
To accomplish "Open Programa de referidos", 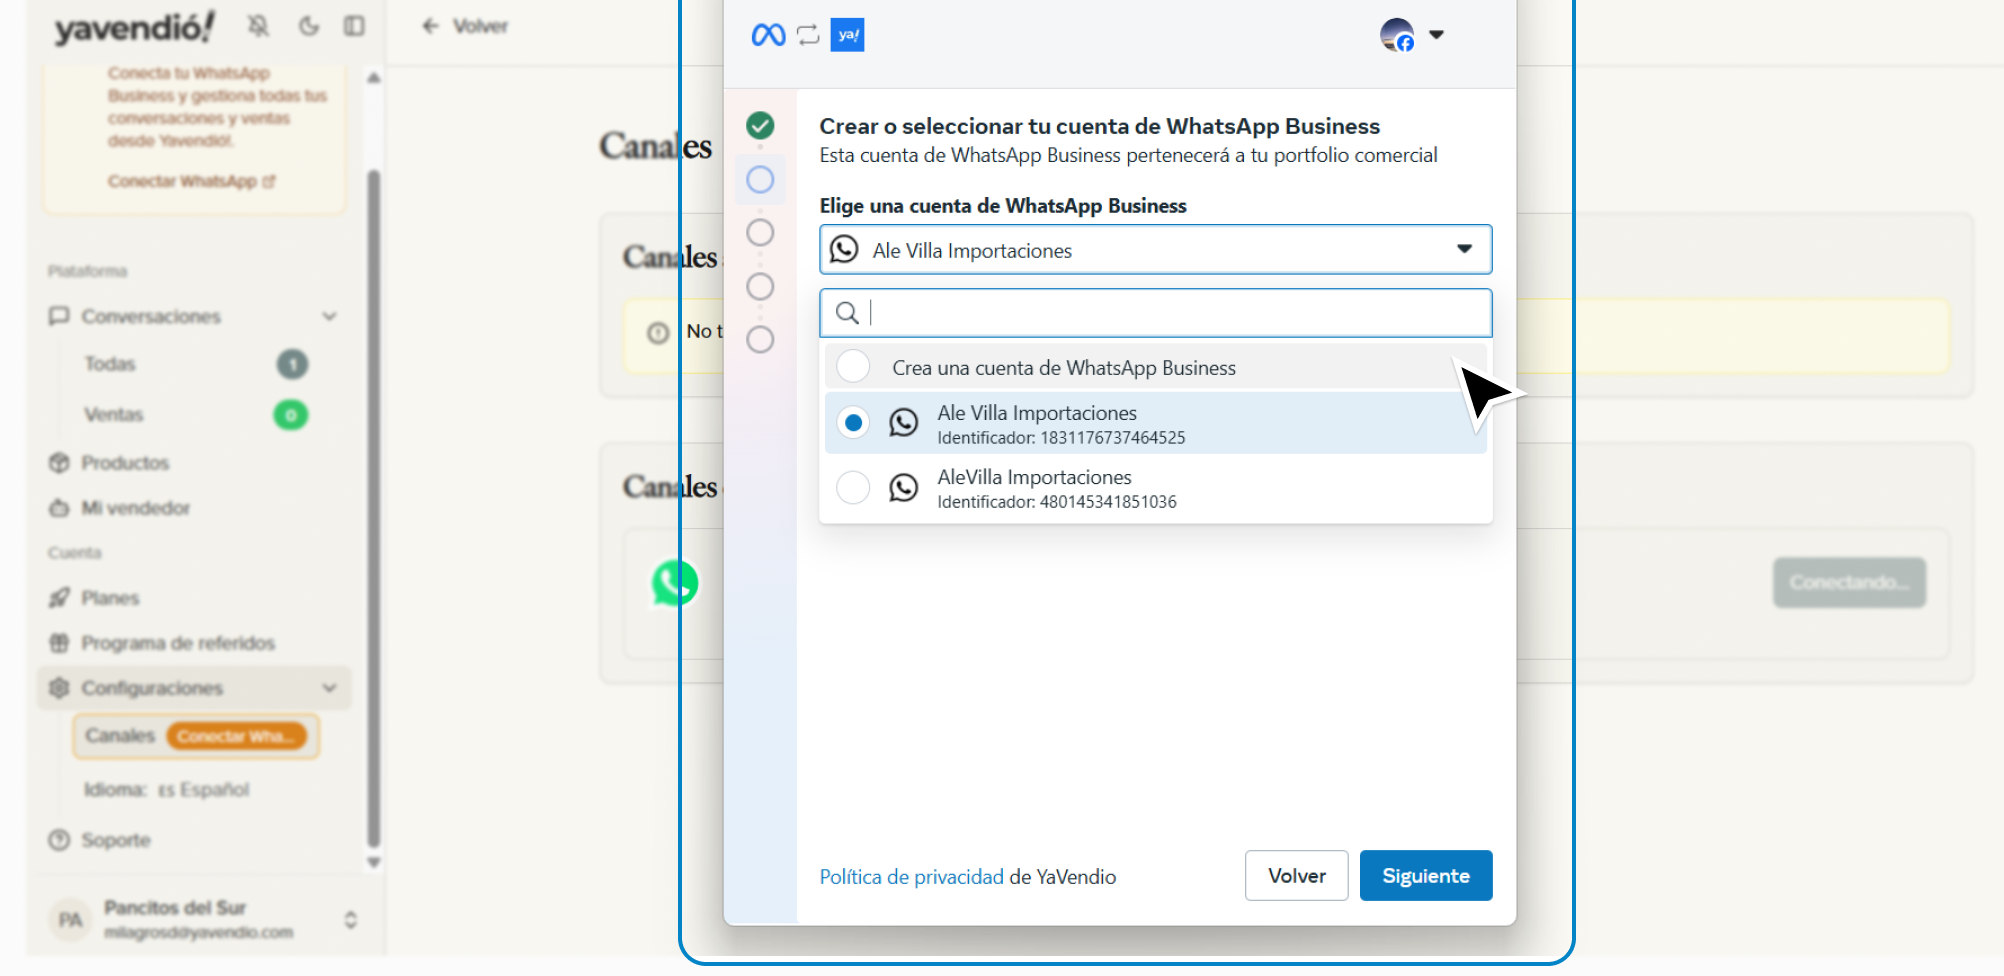I will tap(177, 643).
